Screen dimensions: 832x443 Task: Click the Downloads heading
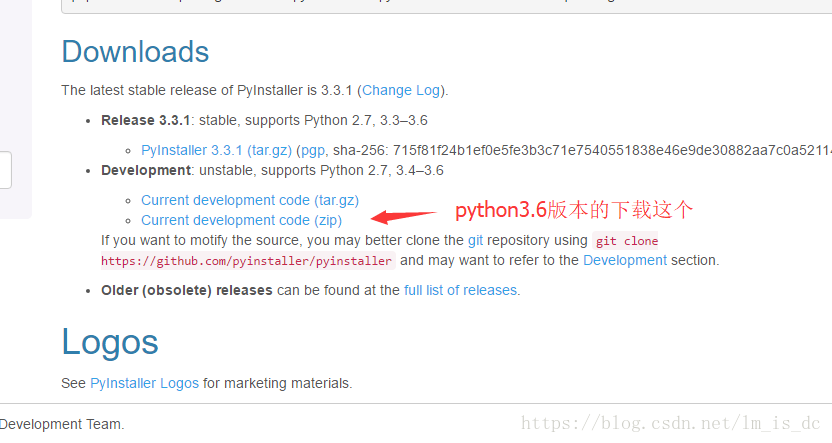click(135, 52)
